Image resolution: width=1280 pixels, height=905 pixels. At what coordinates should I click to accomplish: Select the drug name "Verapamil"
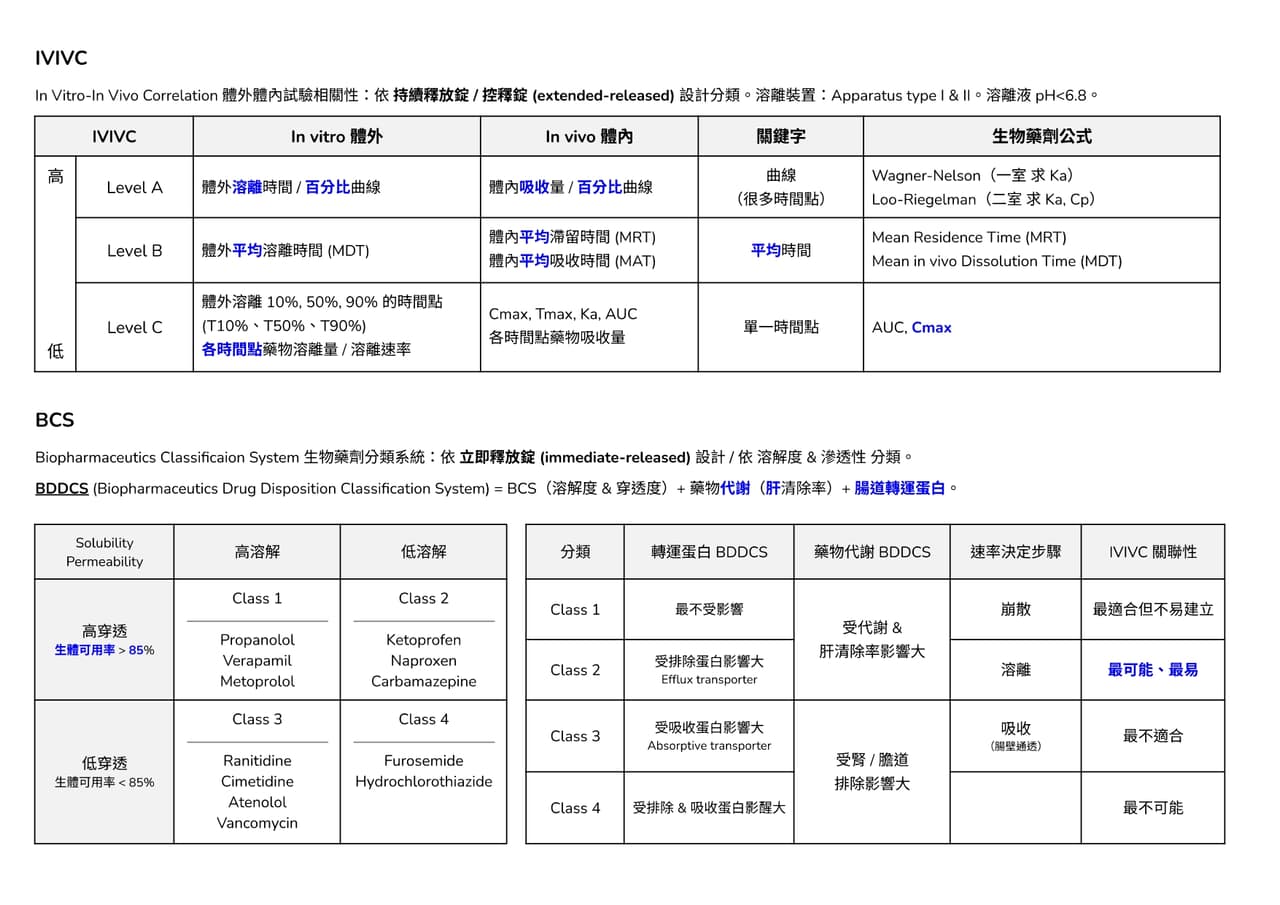(257, 661)
